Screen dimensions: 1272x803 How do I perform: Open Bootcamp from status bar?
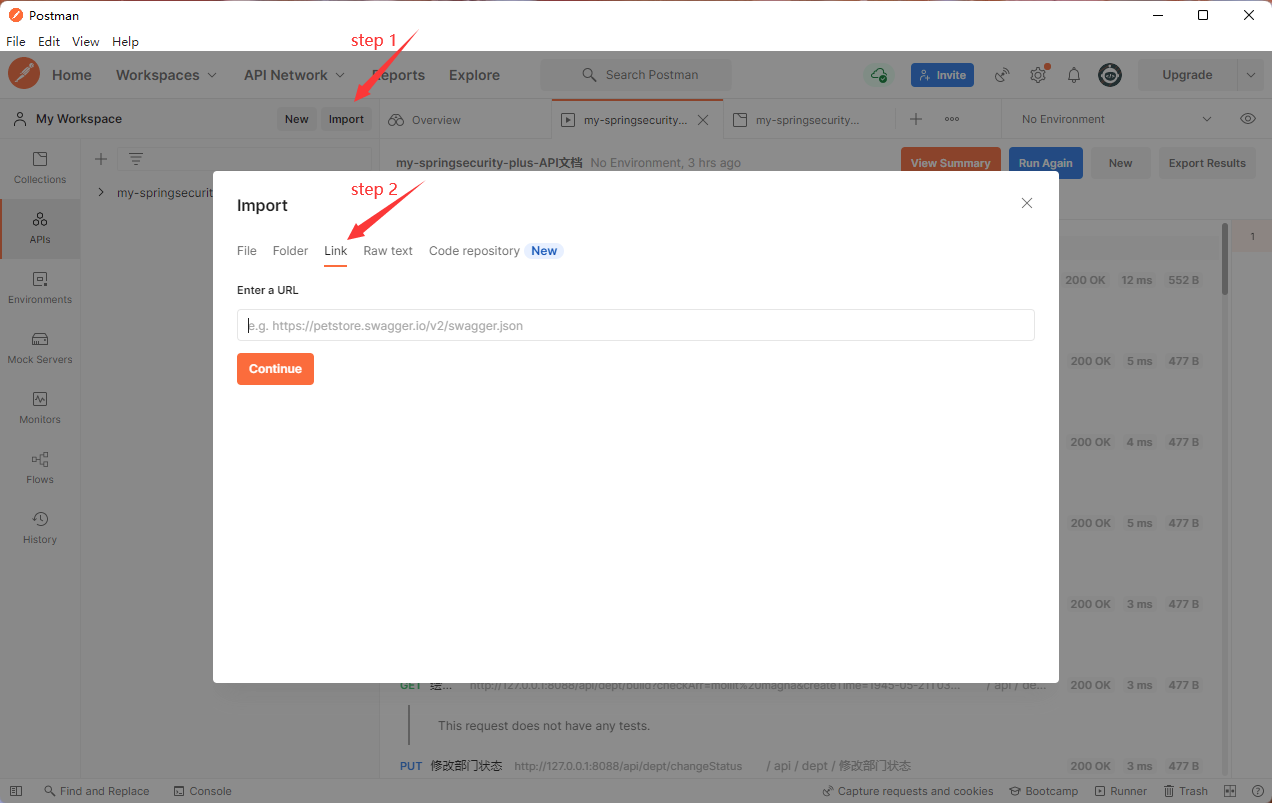click(1043, 791)
